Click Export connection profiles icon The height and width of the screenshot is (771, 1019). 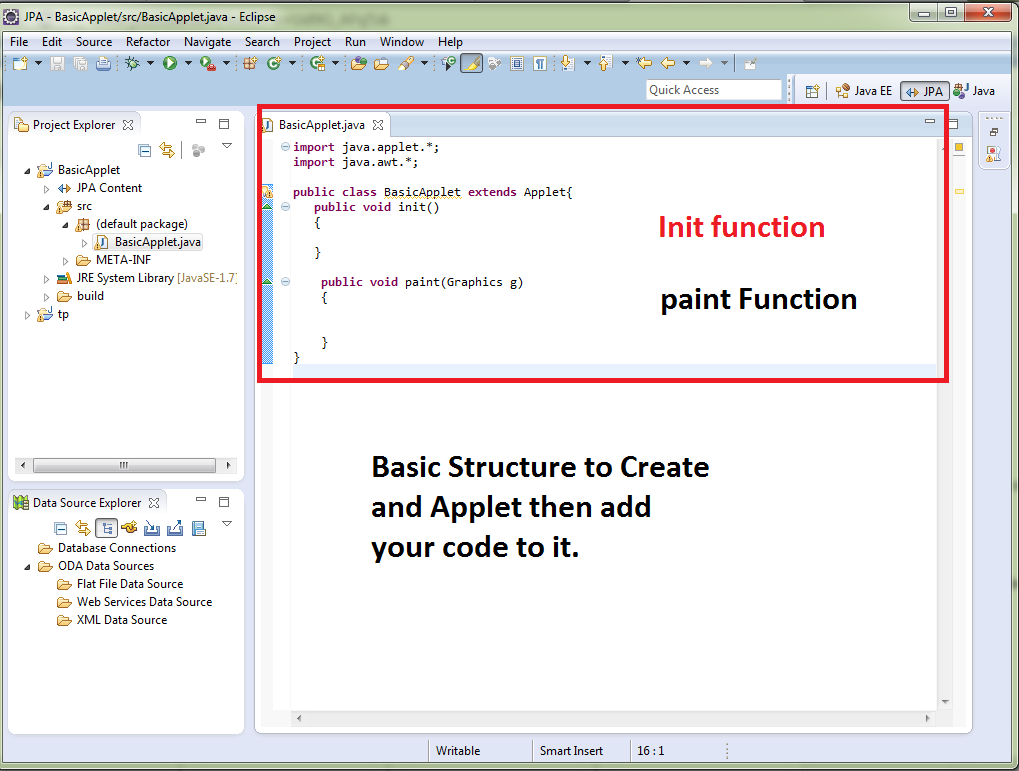pos(175,528)
